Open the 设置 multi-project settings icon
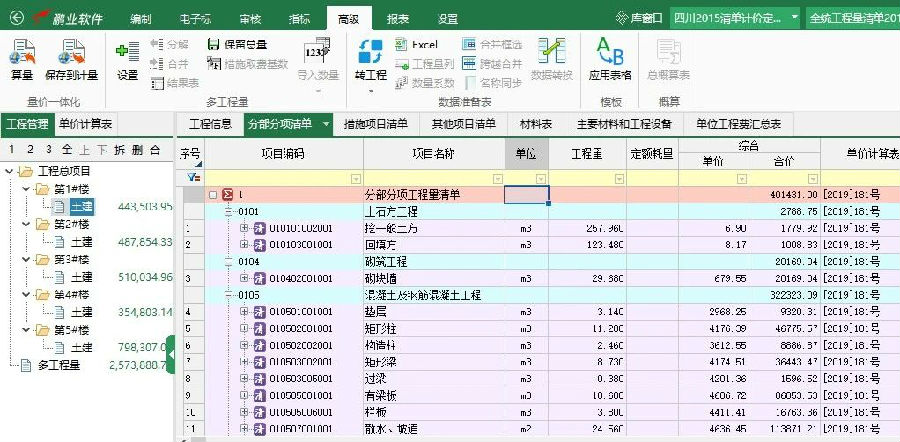Screen dimensions: 900x442 pos(127,52)
